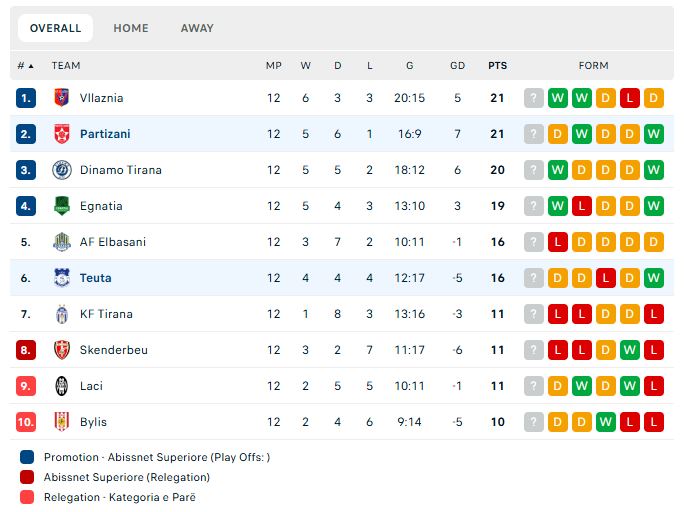The height and width of the screenshot is (512, 685).
Task: Click the Dinamo Tirana crest icon
Action: coord(62,170)
